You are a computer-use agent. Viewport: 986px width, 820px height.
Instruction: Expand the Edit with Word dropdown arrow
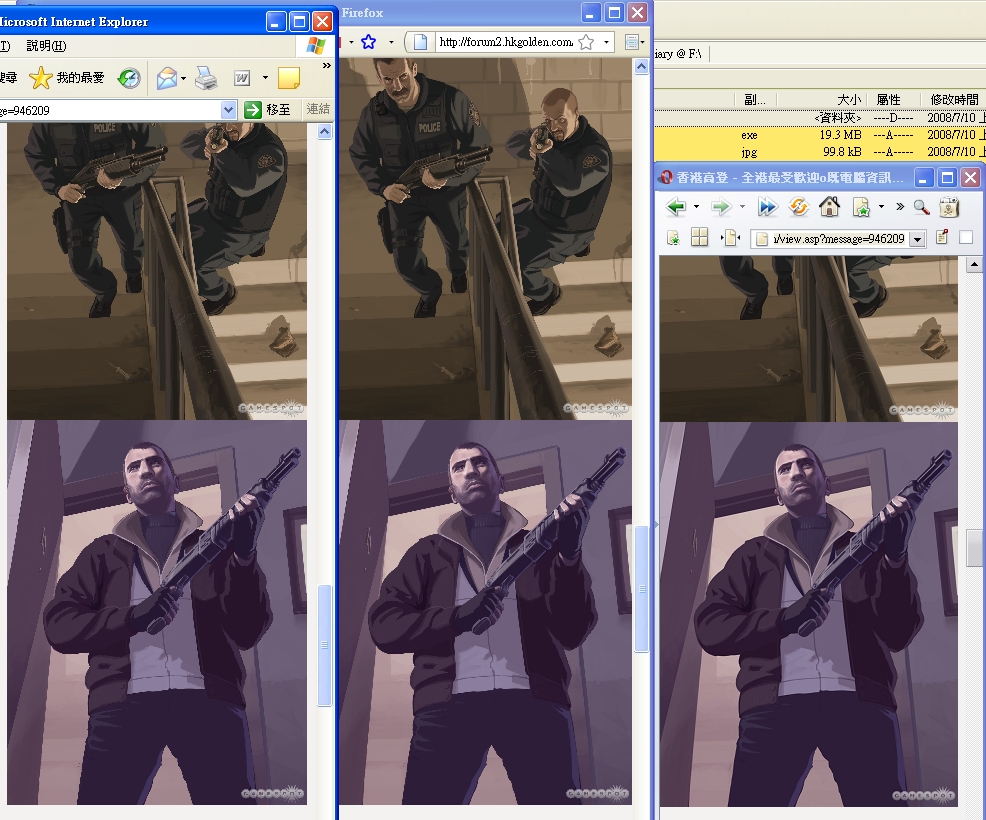coord(265,78)
